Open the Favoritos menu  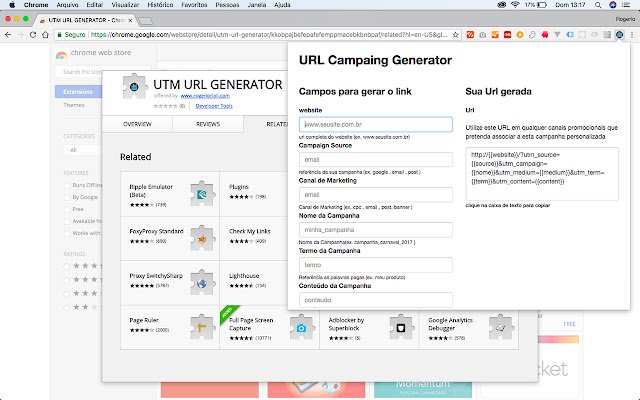click(194, 5)
